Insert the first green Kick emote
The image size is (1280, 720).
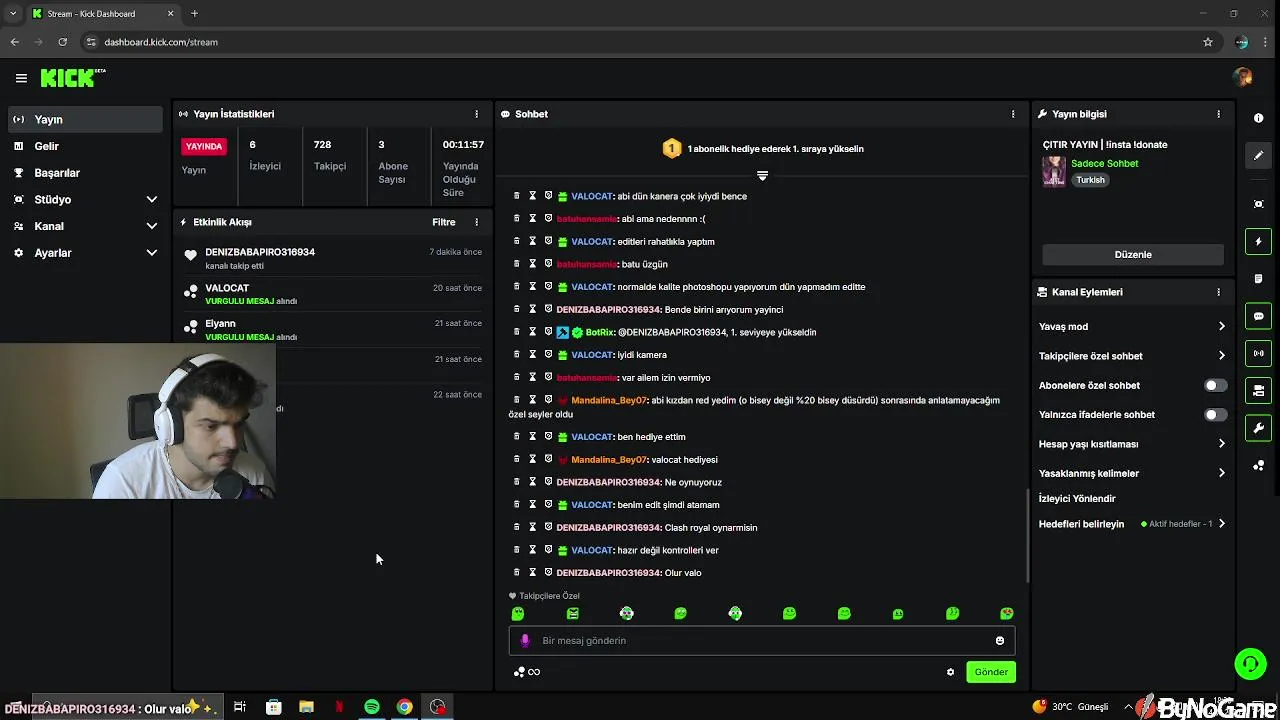click(x=518, y=614)
